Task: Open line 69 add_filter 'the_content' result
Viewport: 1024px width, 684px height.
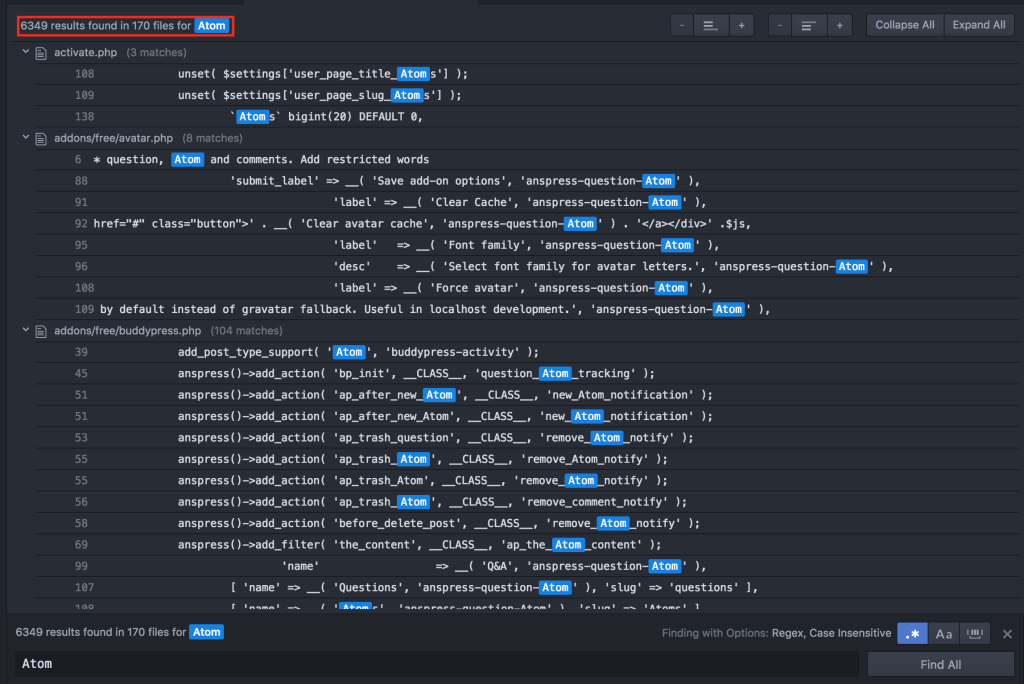Action: click(527, 545)
